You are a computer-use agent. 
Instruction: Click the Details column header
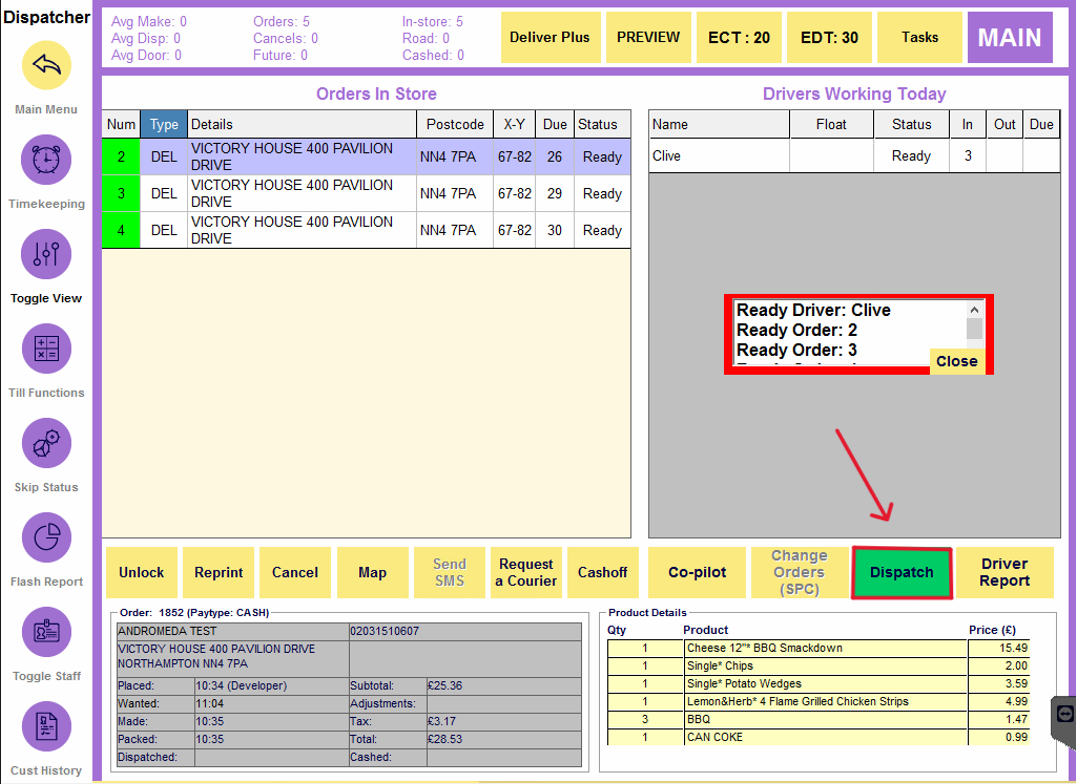pyautogui.click(x=302, y=124)
